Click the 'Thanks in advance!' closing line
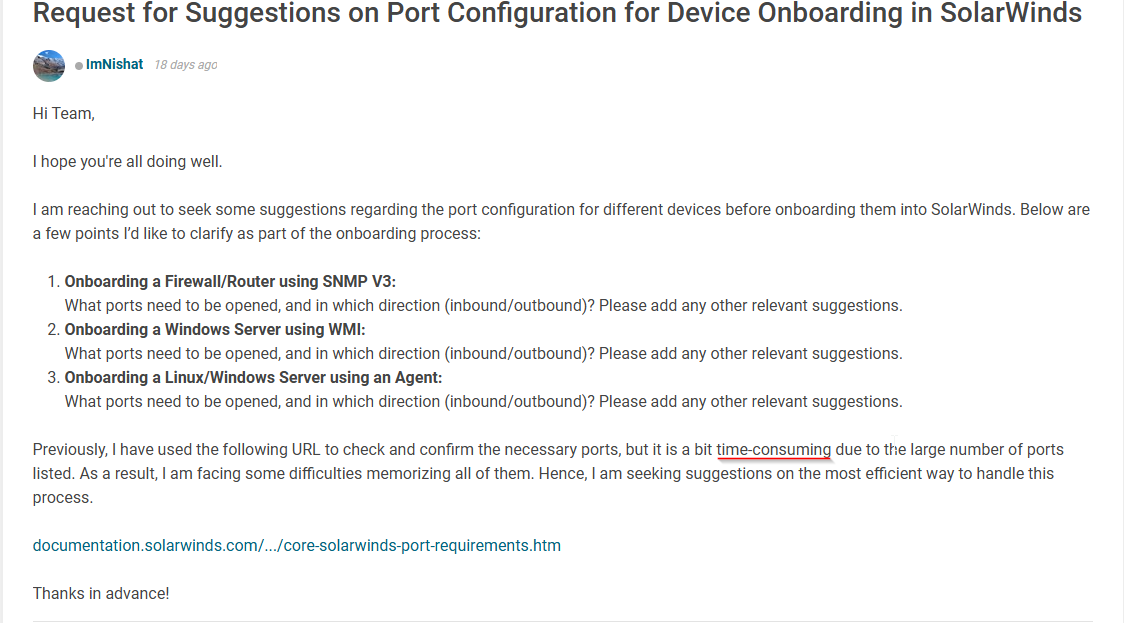The image size is (1124, 623). point(101,594)
